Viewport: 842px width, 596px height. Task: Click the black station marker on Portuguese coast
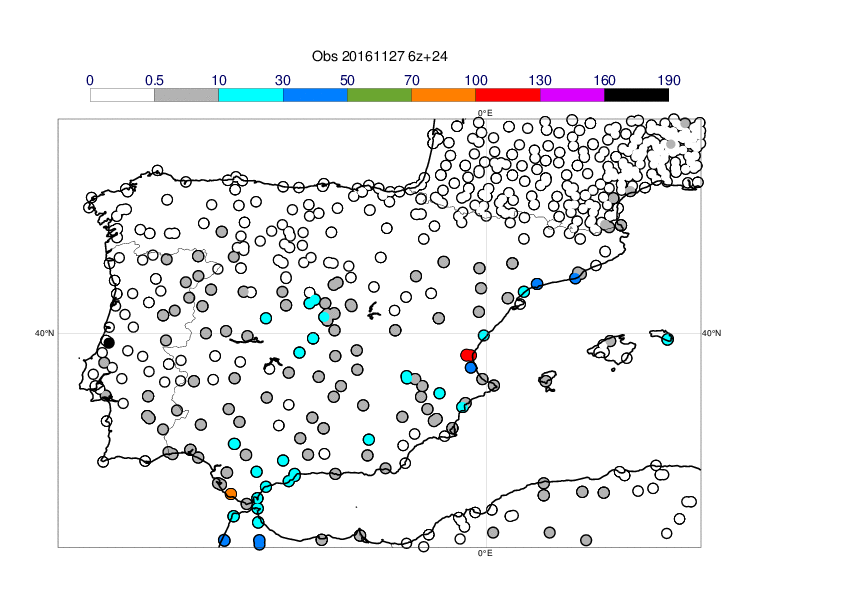tap(109, 343)
